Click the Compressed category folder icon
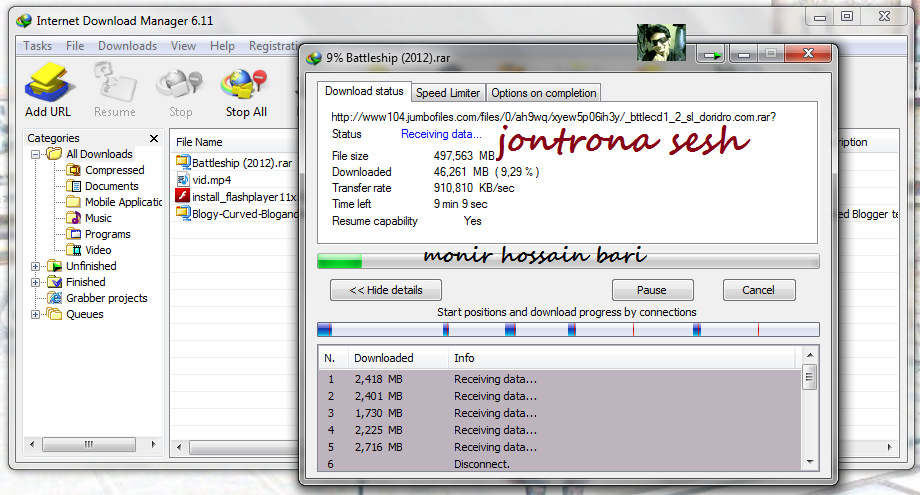920x495 pixels. (73, 170)
